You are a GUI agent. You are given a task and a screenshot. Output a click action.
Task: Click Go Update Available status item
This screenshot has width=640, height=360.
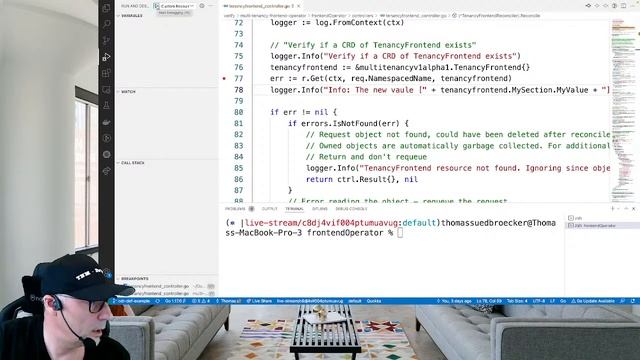pyautogui.click(x=593, y=301)
